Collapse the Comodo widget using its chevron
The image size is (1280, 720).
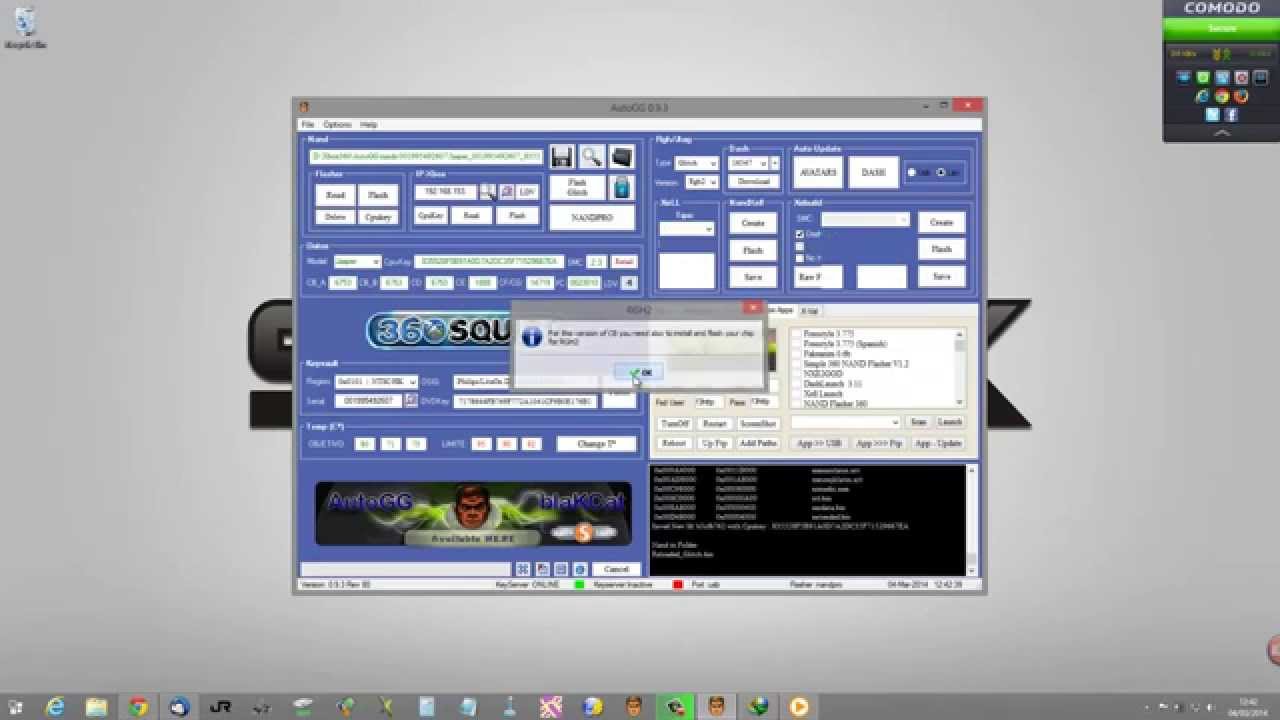[1221, 133]
